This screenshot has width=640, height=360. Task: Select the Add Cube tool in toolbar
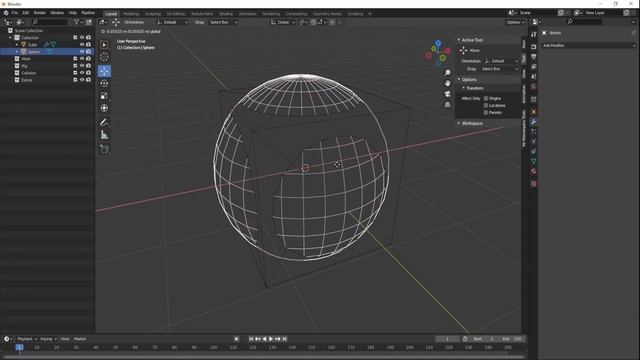(104, 149)
